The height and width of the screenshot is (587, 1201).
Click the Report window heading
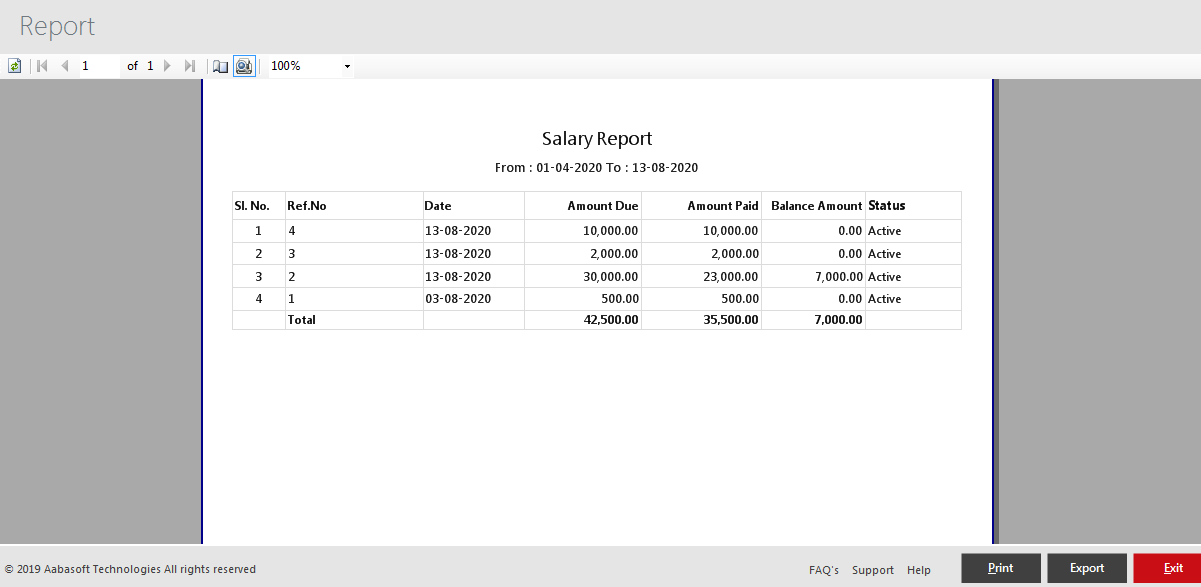(x=57, y=27)
